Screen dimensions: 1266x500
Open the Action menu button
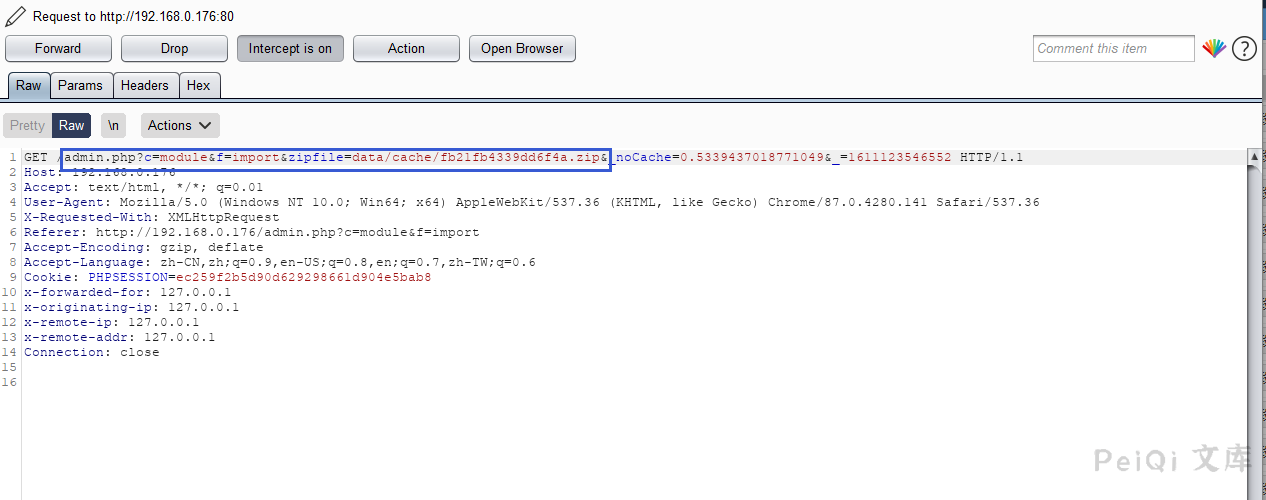pos(406,48)
